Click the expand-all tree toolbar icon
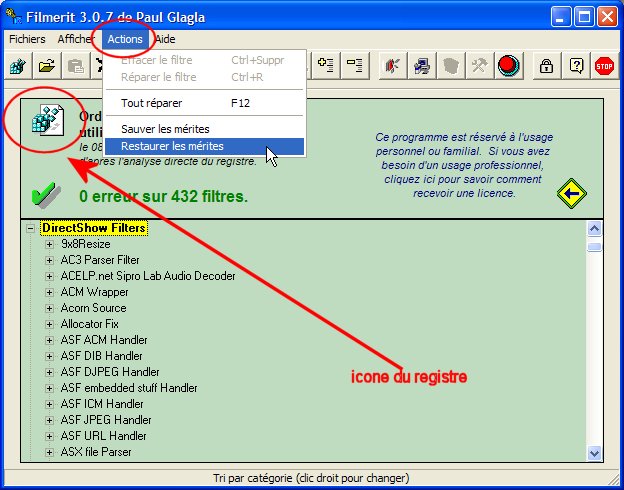This screenshot has width=624, height=490. tap(326, 65)
